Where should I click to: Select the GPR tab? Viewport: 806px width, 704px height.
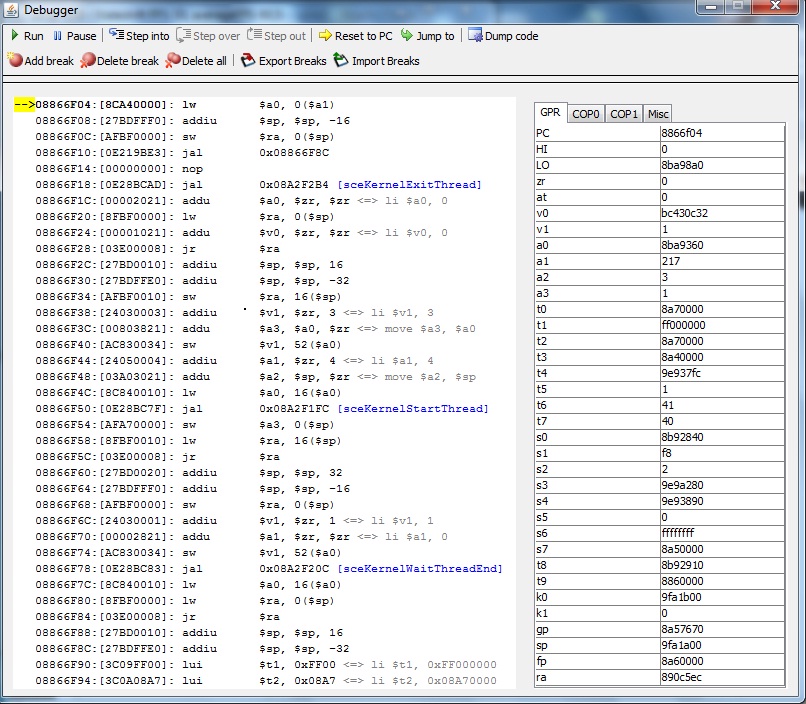(549, 114)
